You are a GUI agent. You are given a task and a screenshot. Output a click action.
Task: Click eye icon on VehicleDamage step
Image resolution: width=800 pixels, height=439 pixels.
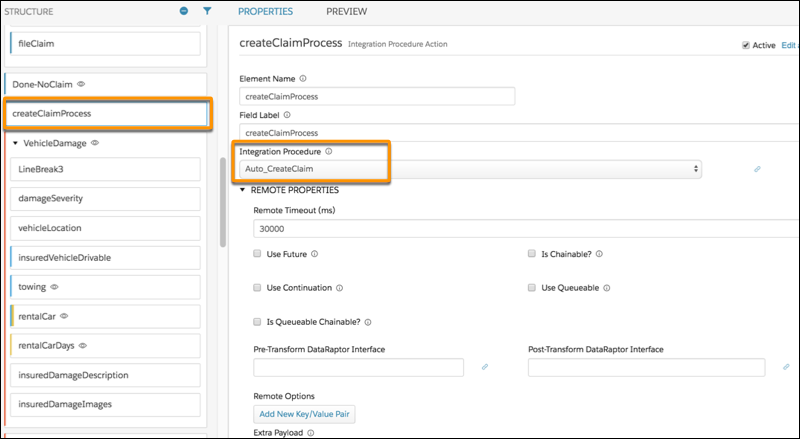pyautogui.click(x=95, y=143)
